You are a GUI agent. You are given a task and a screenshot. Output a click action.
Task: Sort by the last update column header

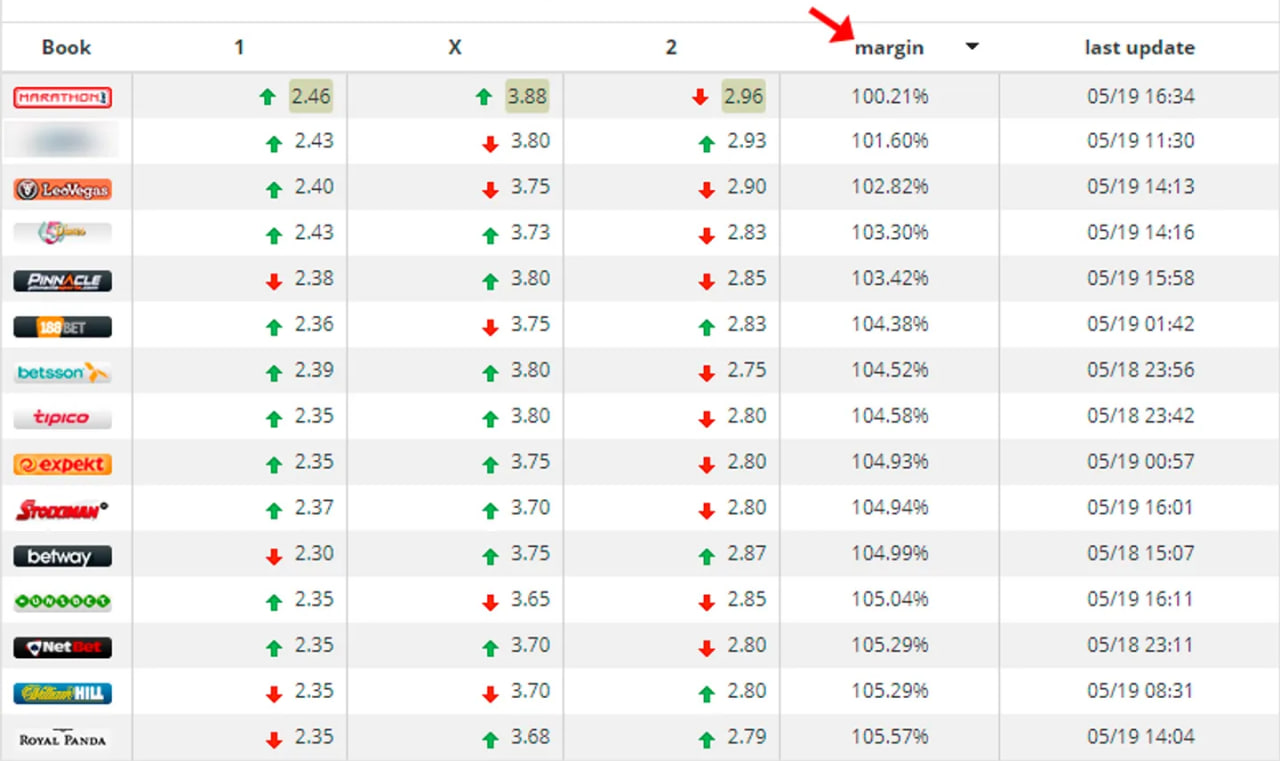(x=1139, y=47)
